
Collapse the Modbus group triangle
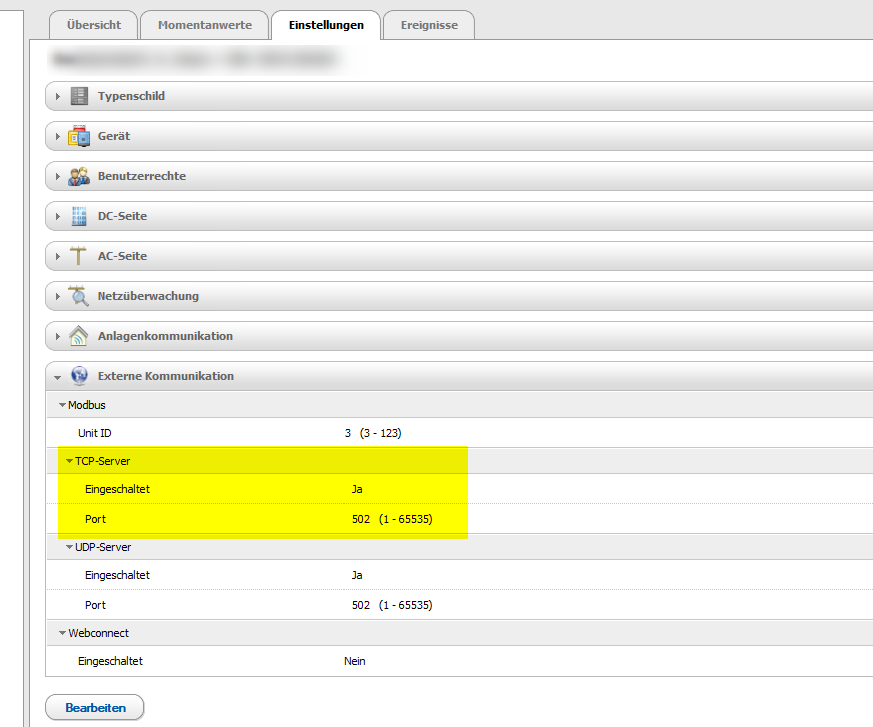[x=62, y=405]
